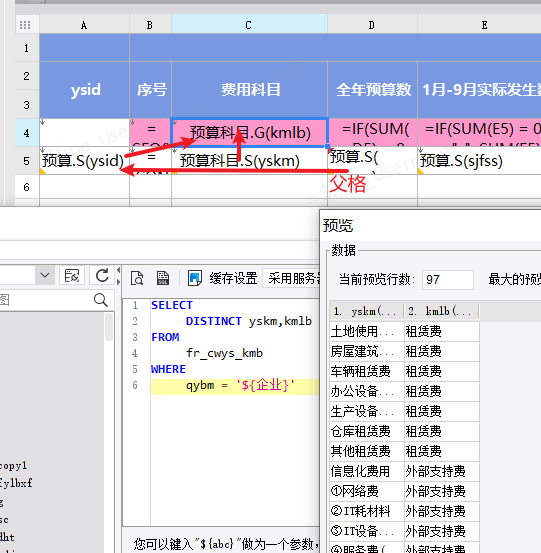Click the SQL document icon in the toolbar

pyautogui.click(x=163, y=278)
